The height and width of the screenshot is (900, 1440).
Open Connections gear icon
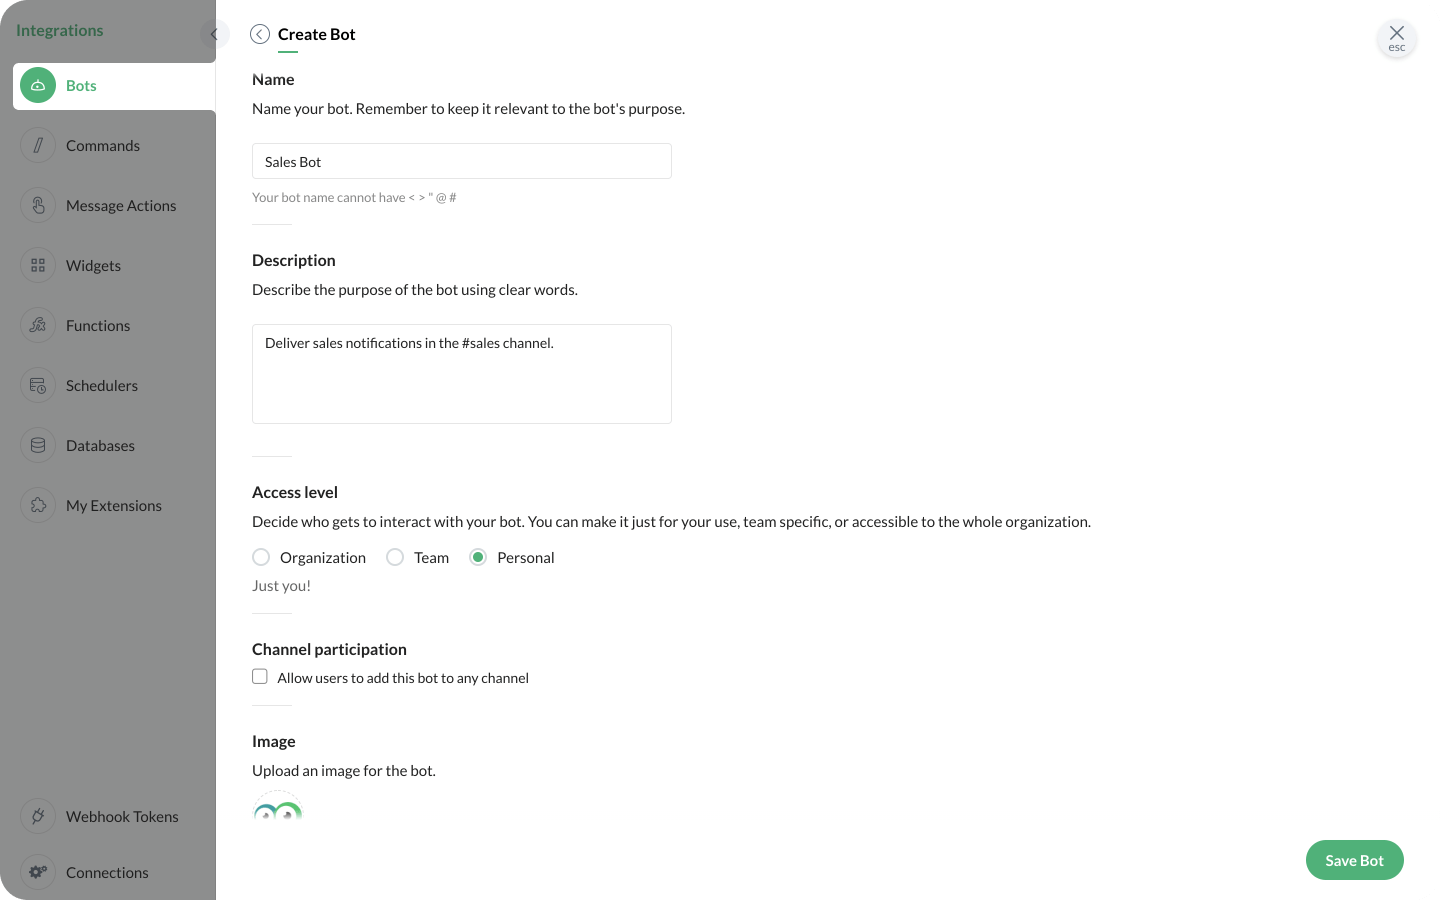coord(38,872)
